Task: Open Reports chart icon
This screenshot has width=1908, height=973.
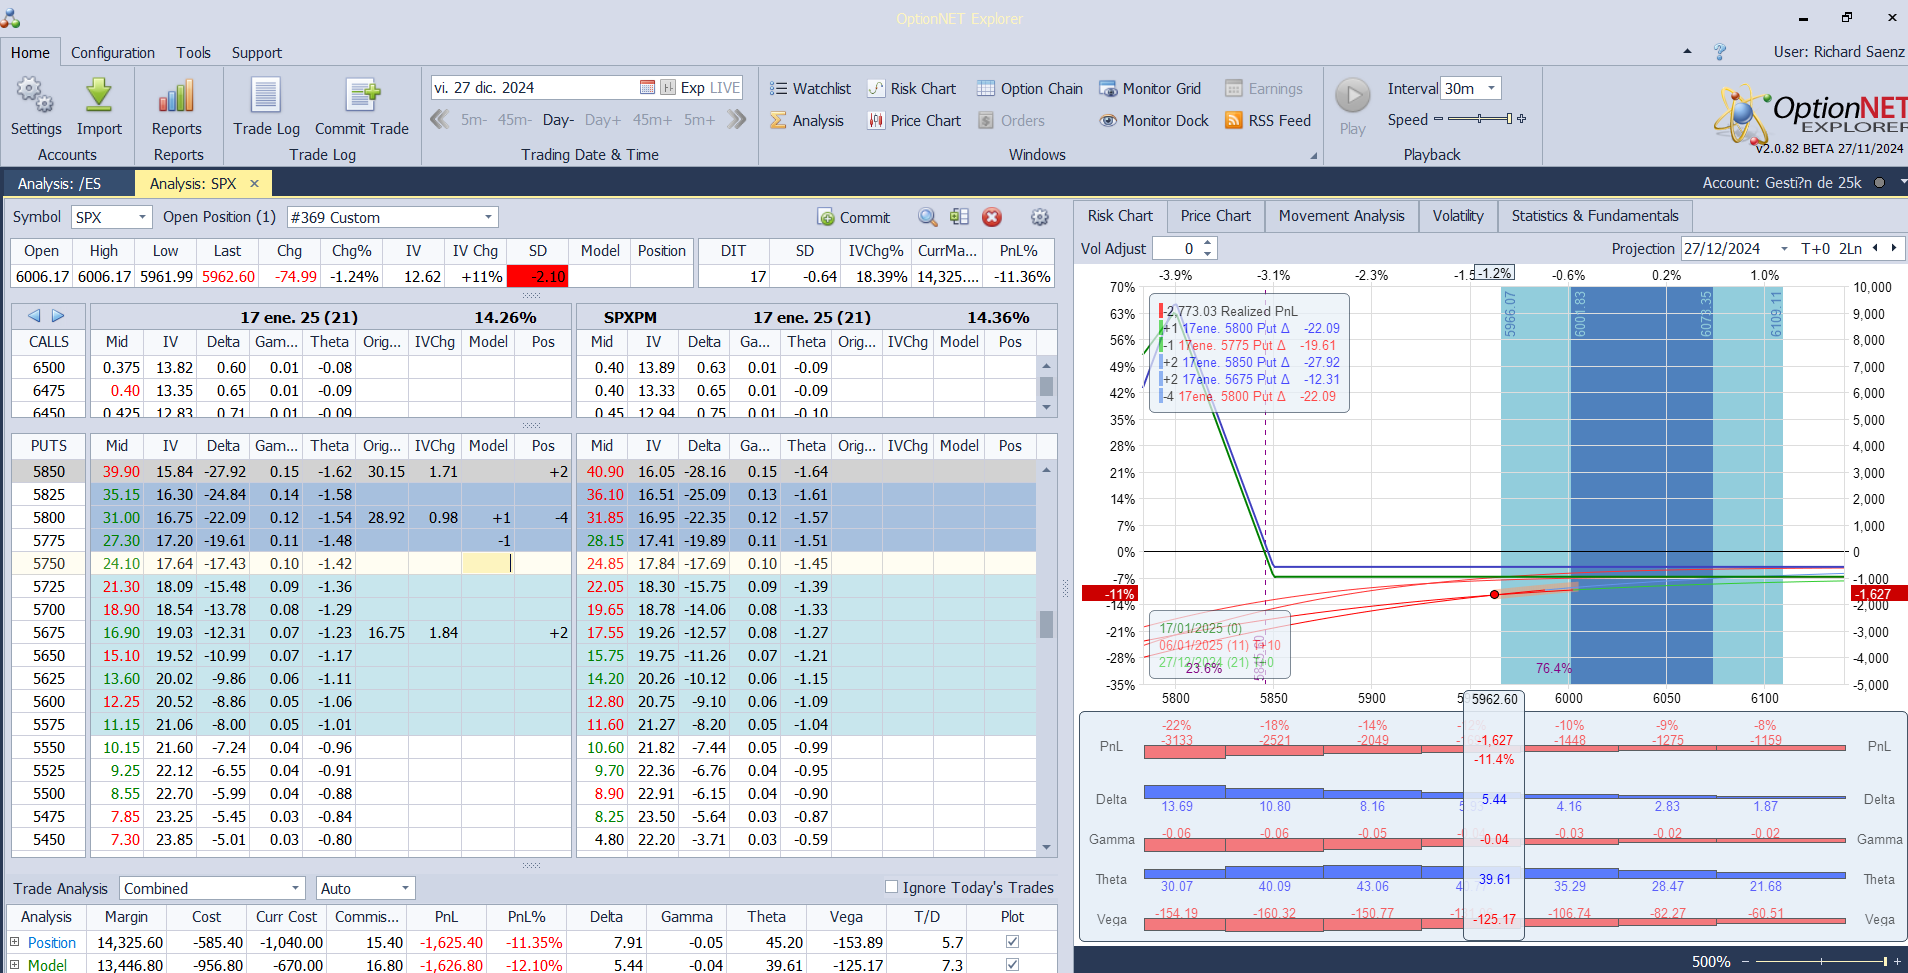Action: [176, 97]
